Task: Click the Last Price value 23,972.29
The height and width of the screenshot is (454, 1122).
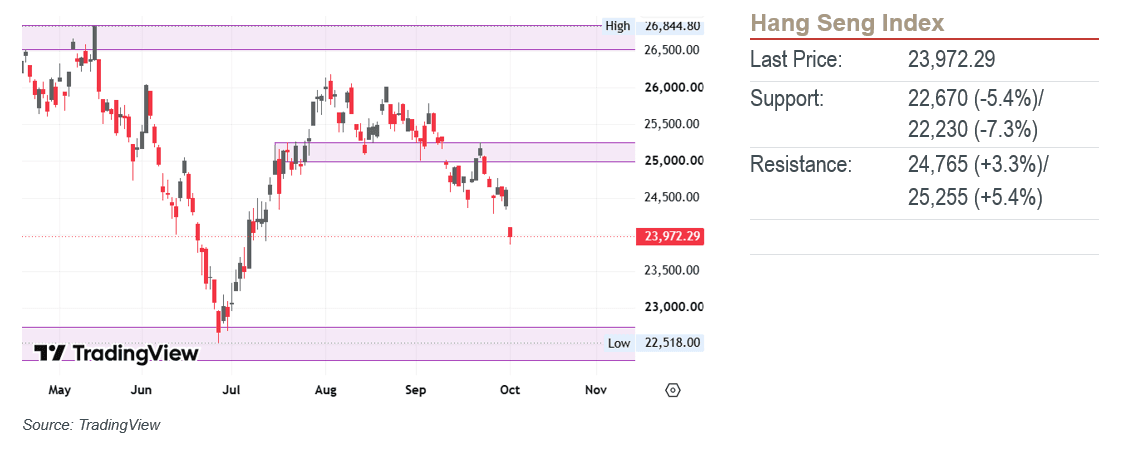Action: [x=952, y=59]
